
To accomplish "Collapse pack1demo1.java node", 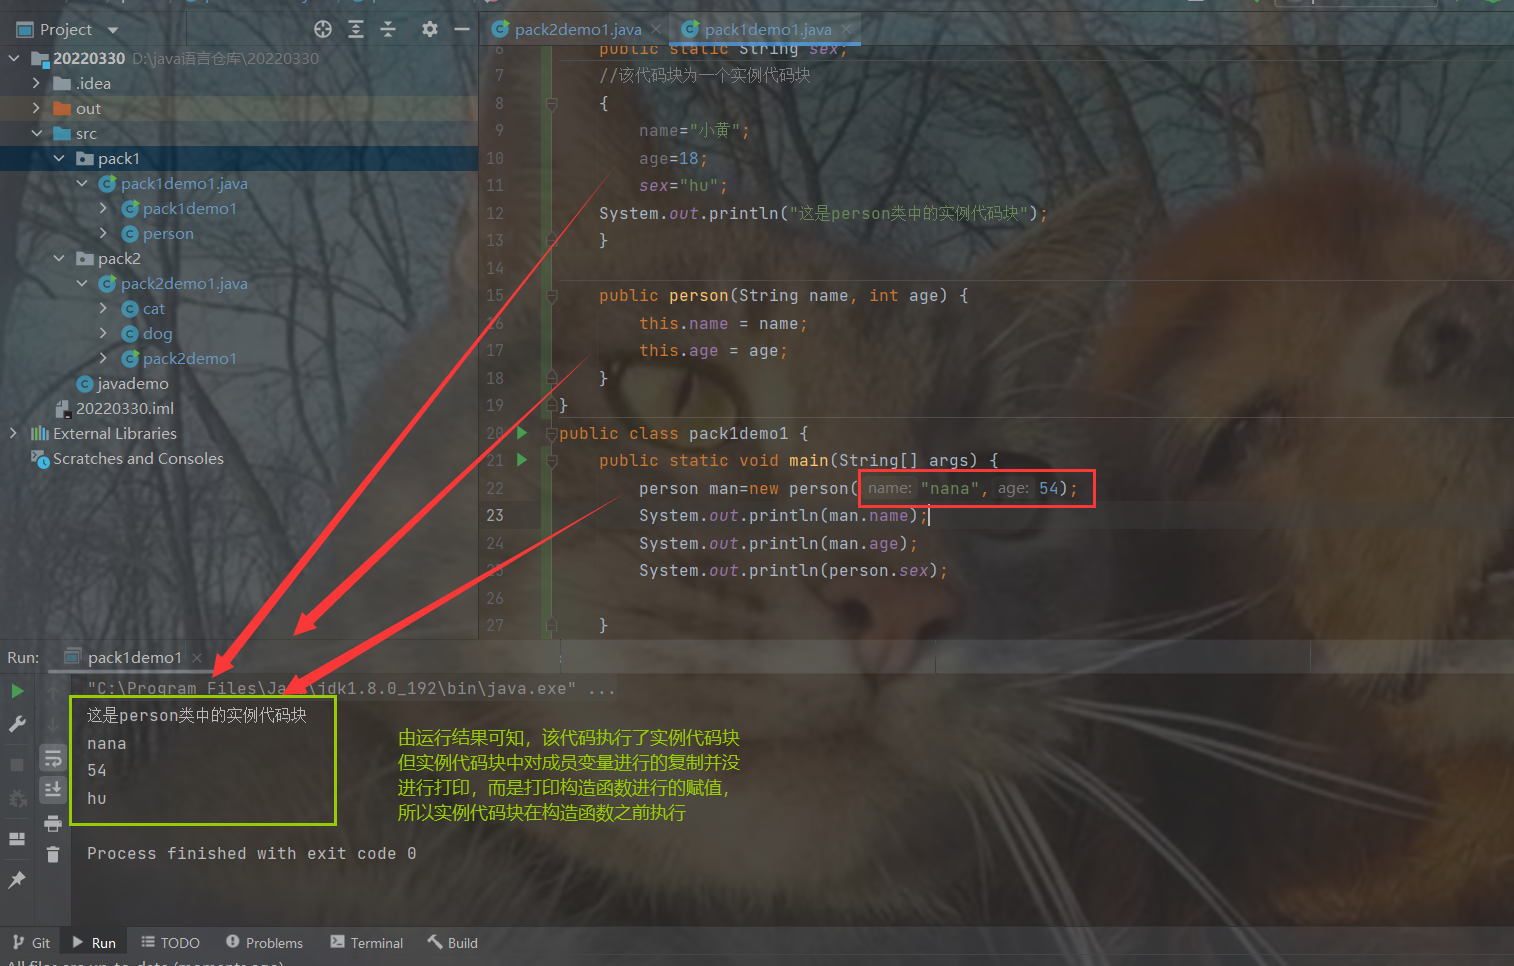I will pos(82,184).
